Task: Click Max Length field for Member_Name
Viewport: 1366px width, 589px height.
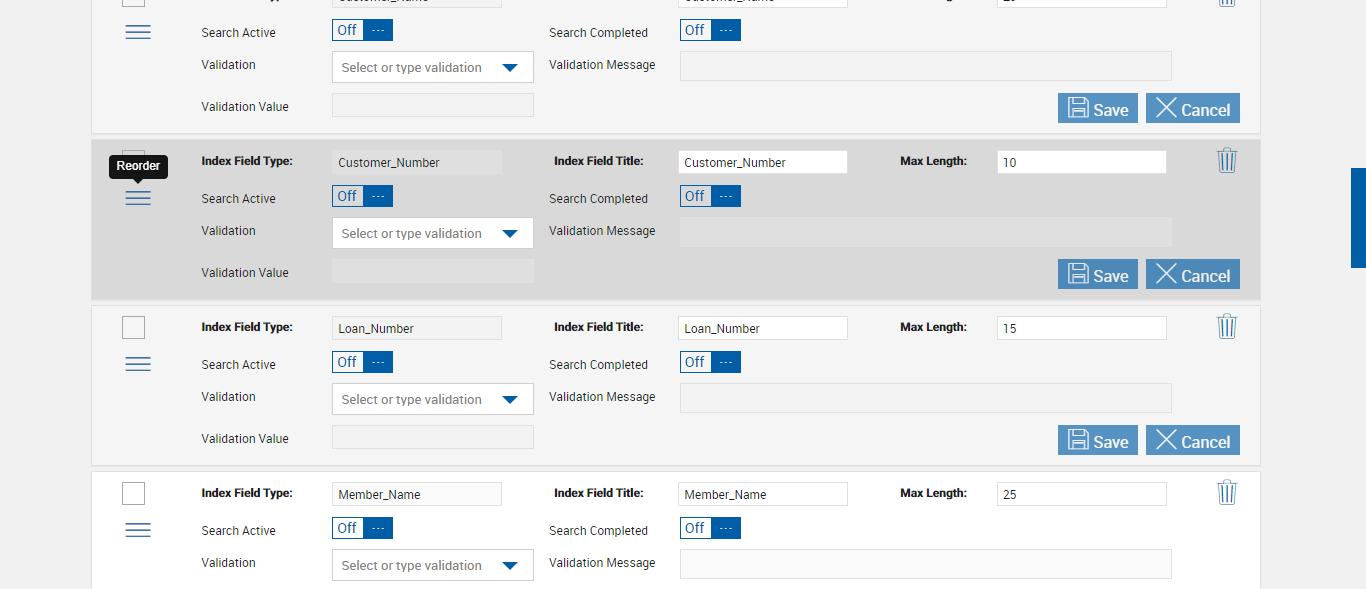Action: tap(1081, 494)
